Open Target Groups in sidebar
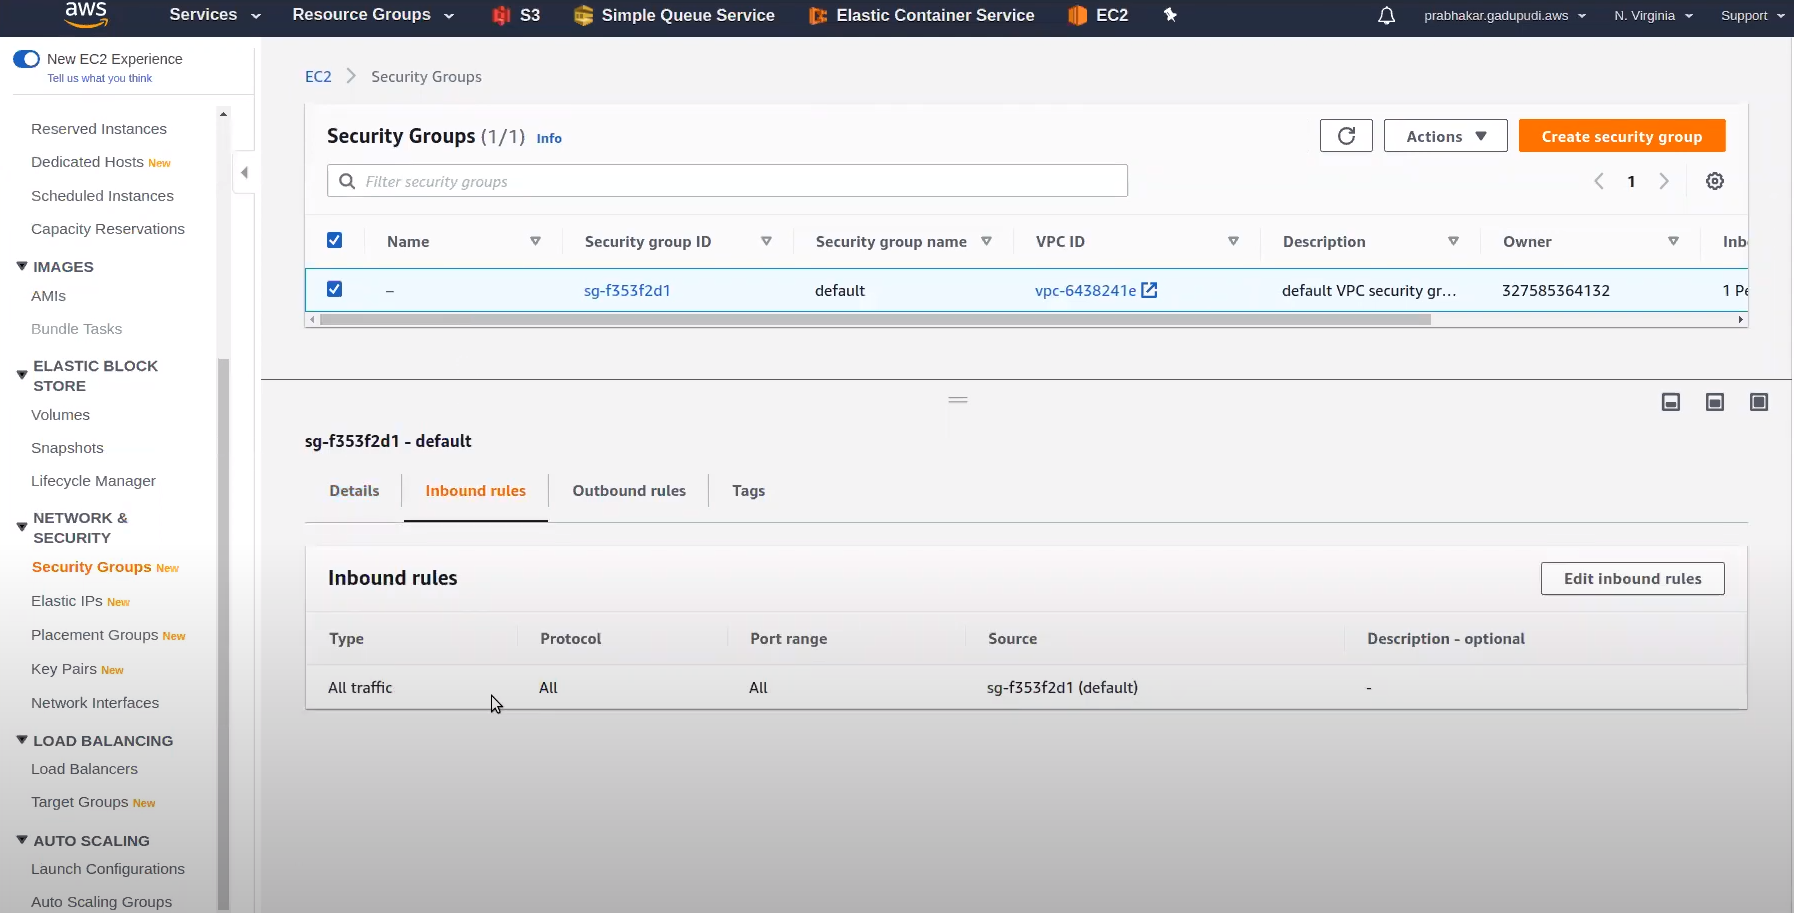Image resolution: width=1794 pixels, height=913 pixels. (x=80, y=802)
